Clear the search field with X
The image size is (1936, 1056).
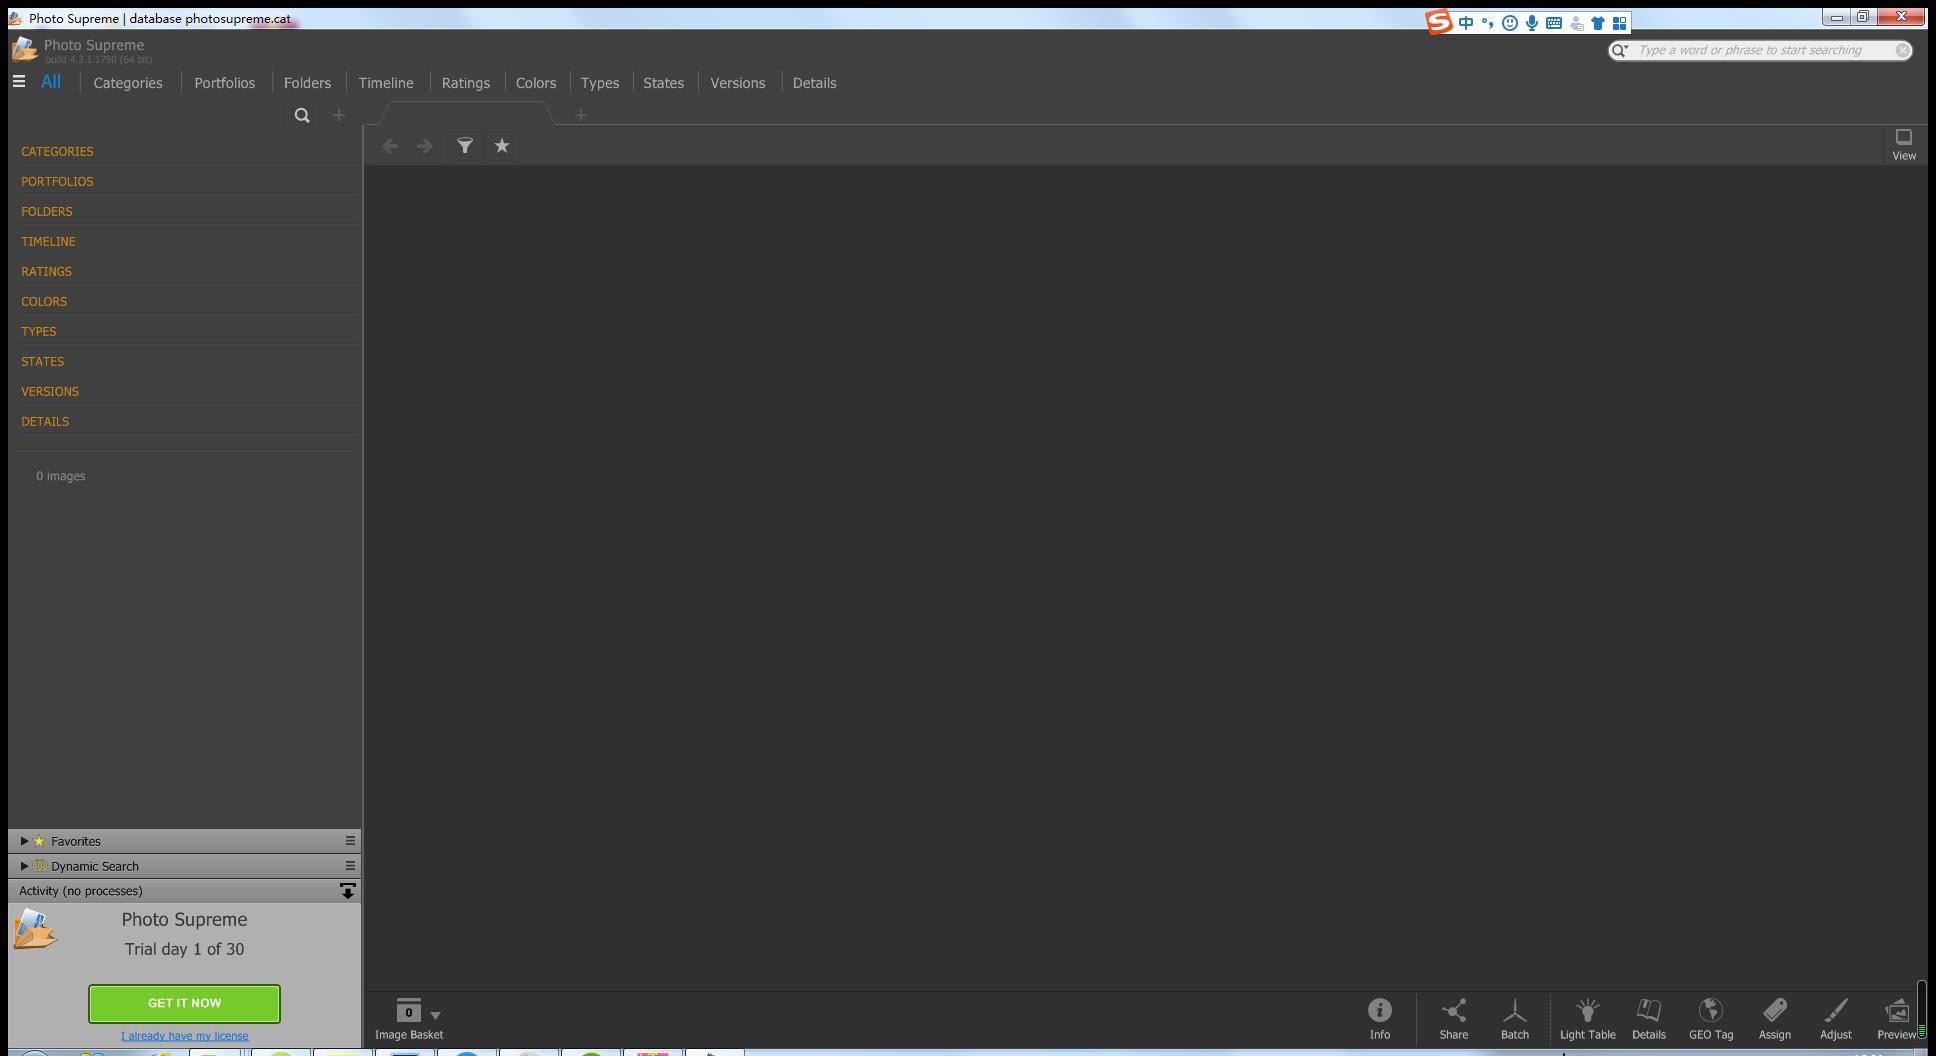1902,50
